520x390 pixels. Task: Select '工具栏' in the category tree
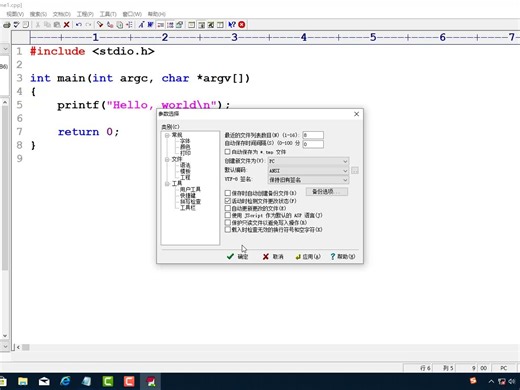(188, 208)
